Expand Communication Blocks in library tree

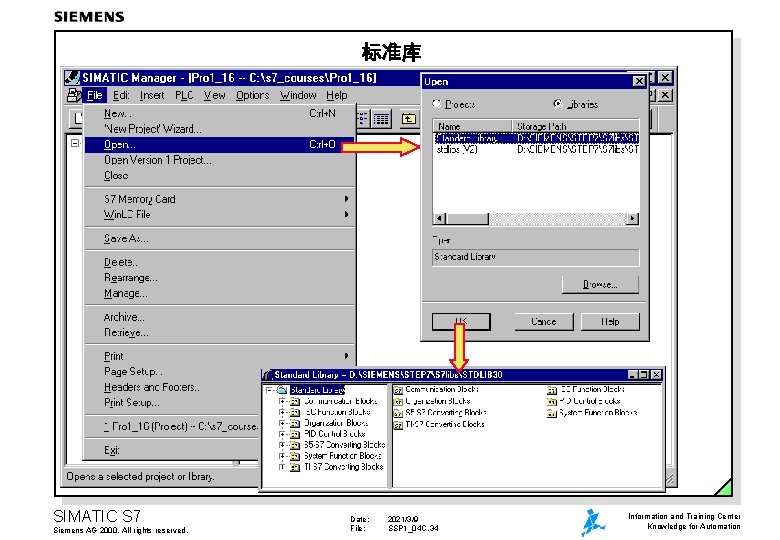282,401
